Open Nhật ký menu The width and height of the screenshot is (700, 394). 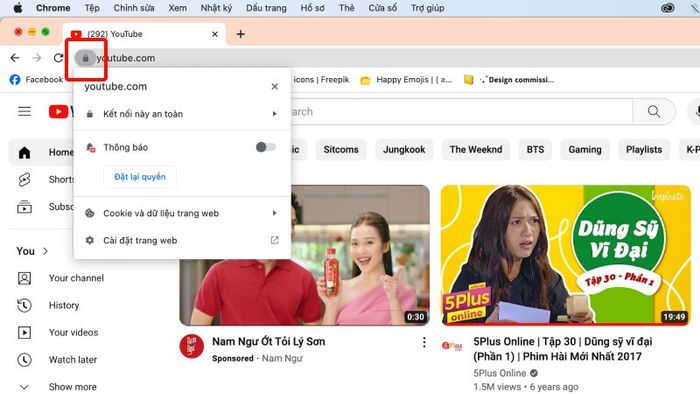coord(217,8)
